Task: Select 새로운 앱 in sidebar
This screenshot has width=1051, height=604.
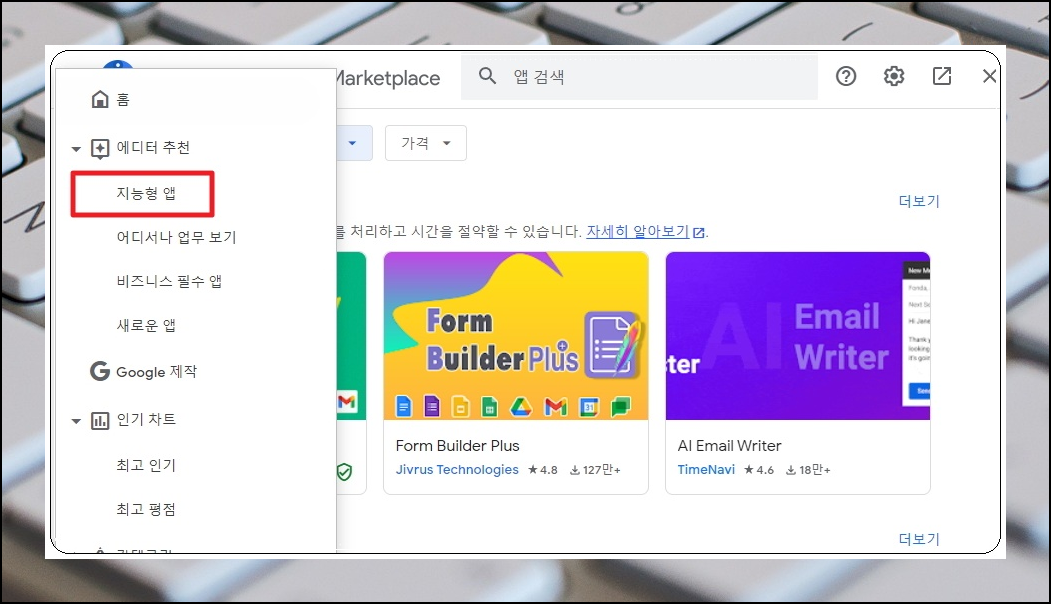Action: (146, 326)
